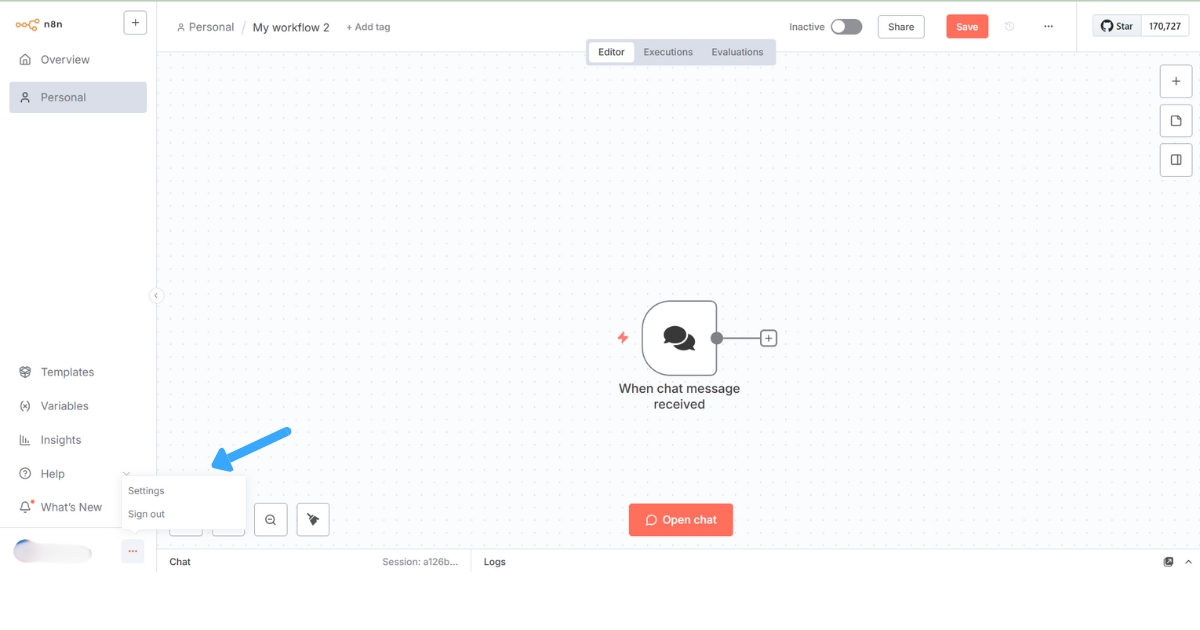Select Sign out from user menu
The image size is (1200, 630).
pyautogui.click(x=147, y=514)
